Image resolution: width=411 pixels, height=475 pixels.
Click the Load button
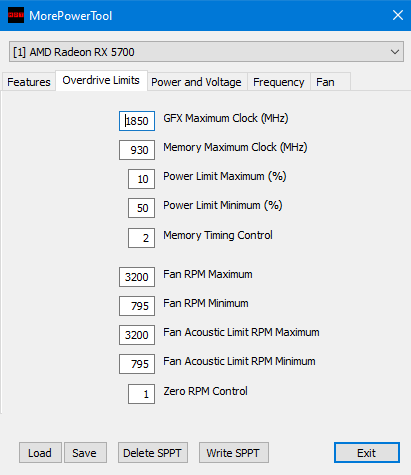point(40,453)
